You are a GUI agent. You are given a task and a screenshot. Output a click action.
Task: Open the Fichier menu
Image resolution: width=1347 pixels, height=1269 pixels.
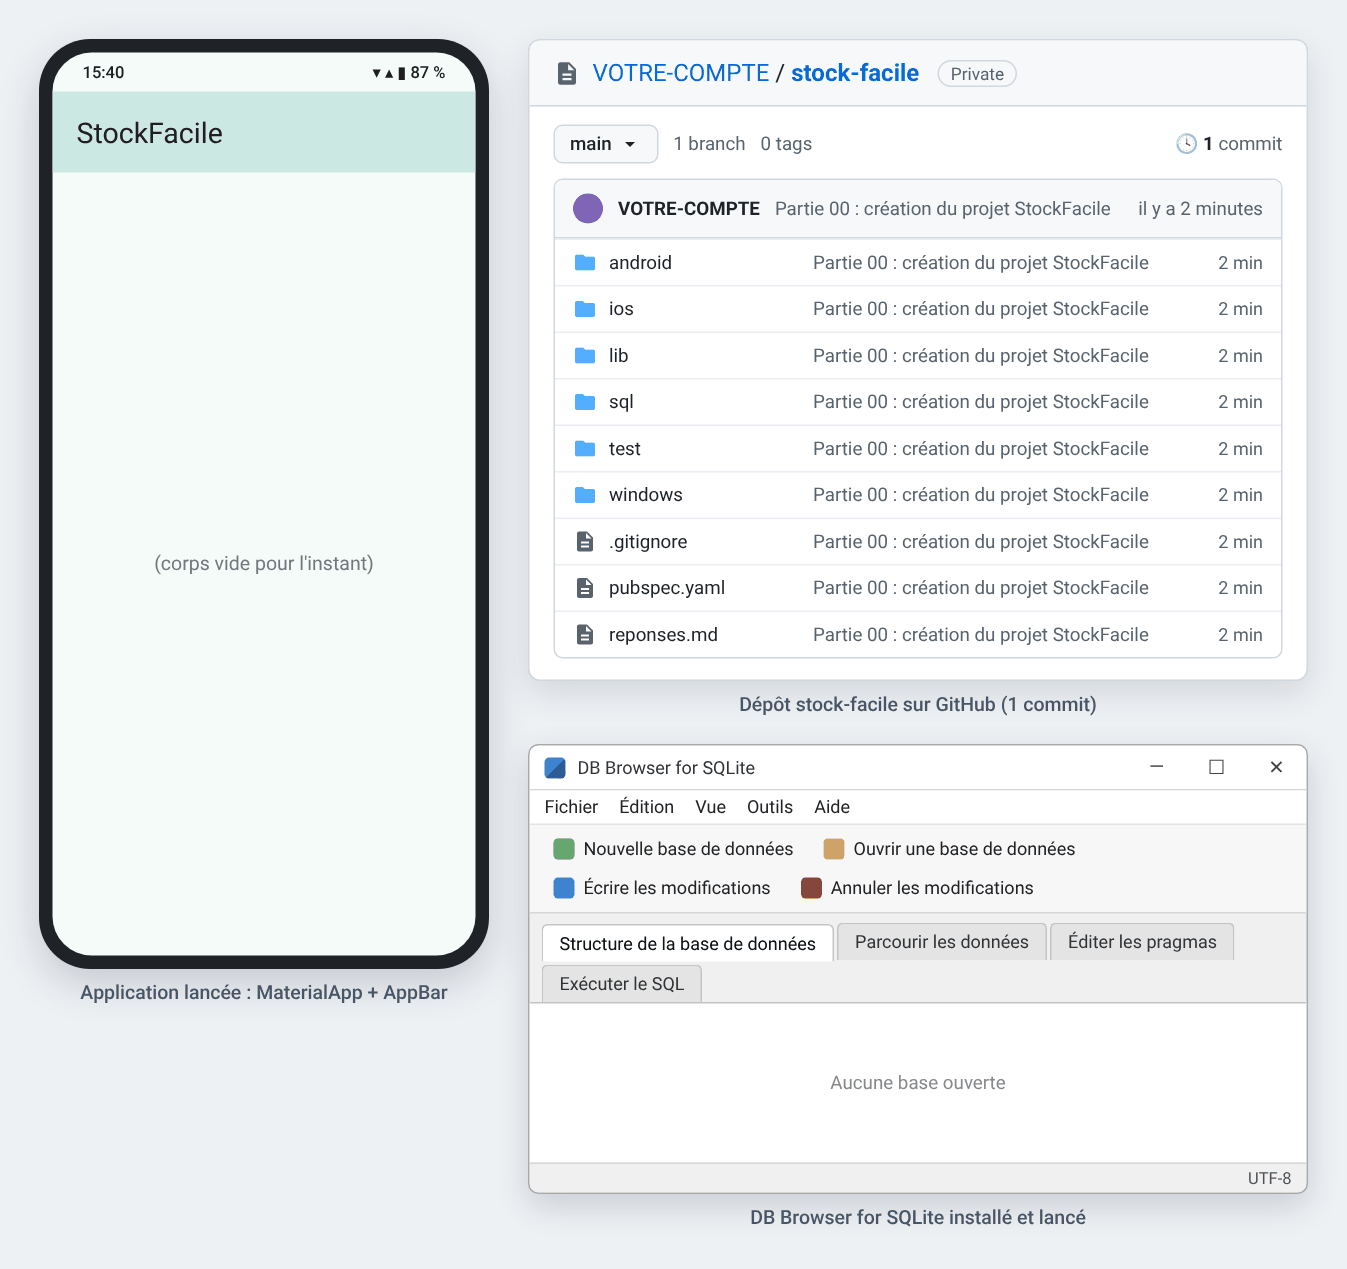pyautogui.click(x=571, y=807)
